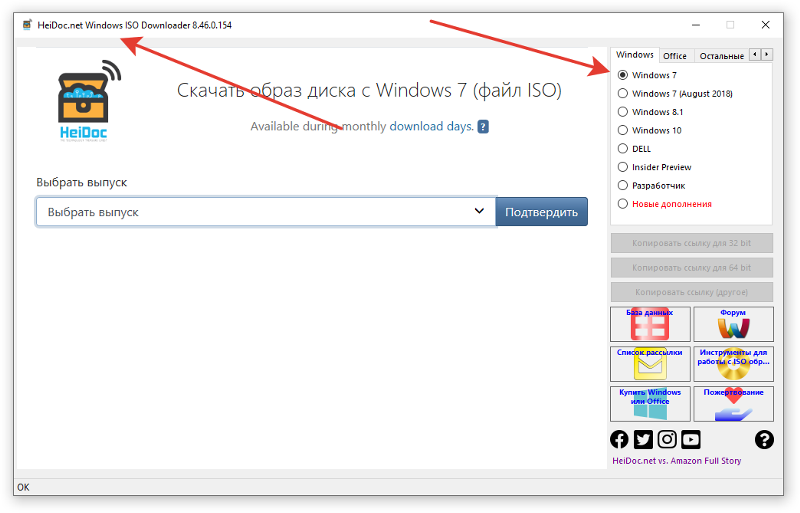The image size is (800, 513).
Task: Select the Разработчик radio button
Action: tap(622, 185)
